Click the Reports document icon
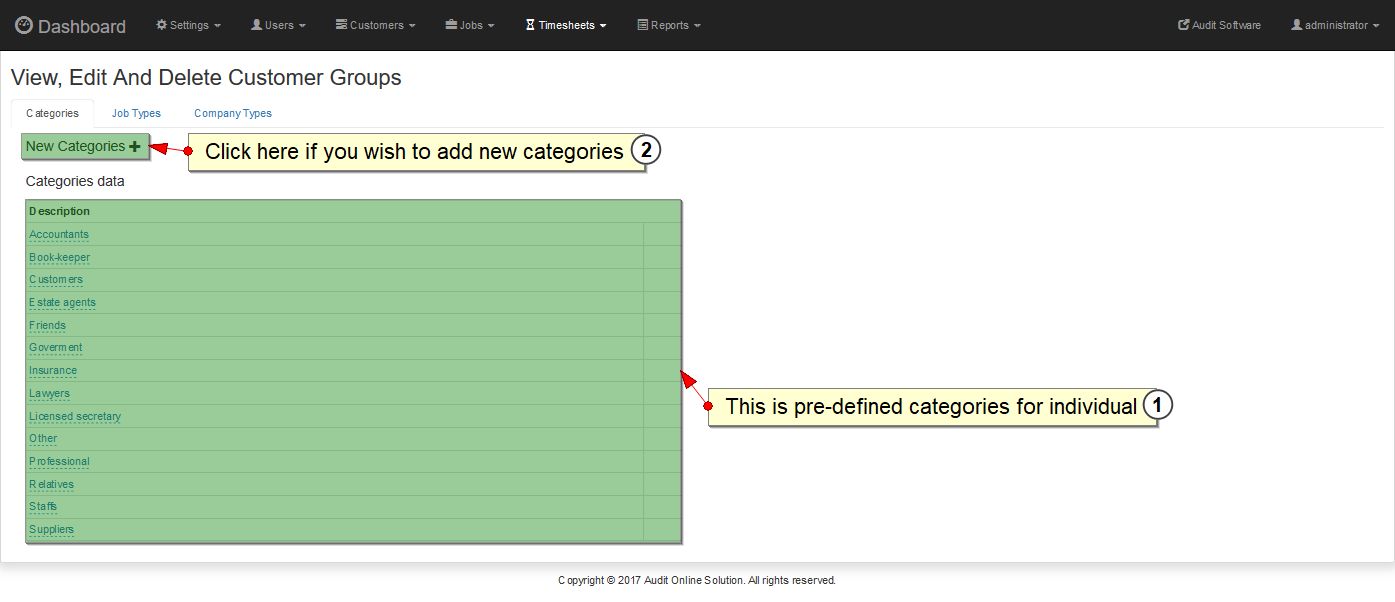Screen dimensions: 1395x602 click(642, 25)
